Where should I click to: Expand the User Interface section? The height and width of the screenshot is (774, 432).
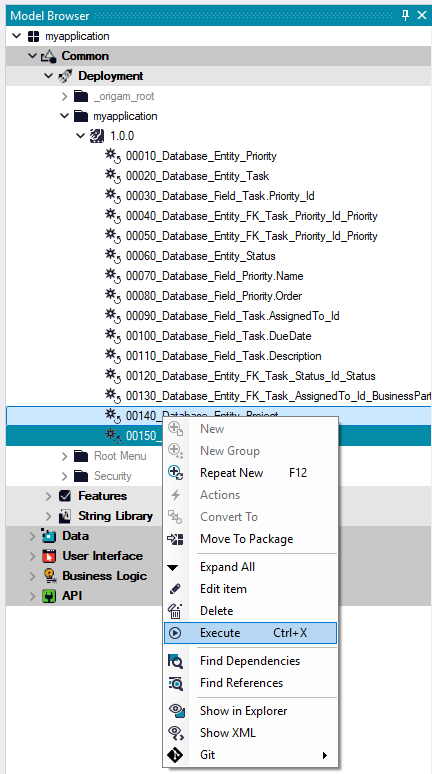coord(33,556)
